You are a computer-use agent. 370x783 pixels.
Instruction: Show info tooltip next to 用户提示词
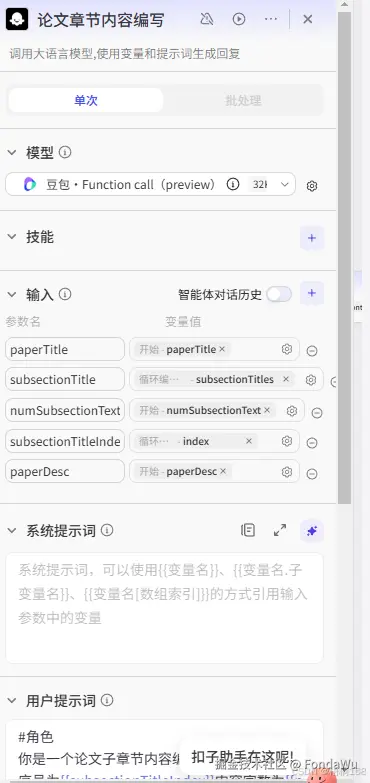coord(107,701)
